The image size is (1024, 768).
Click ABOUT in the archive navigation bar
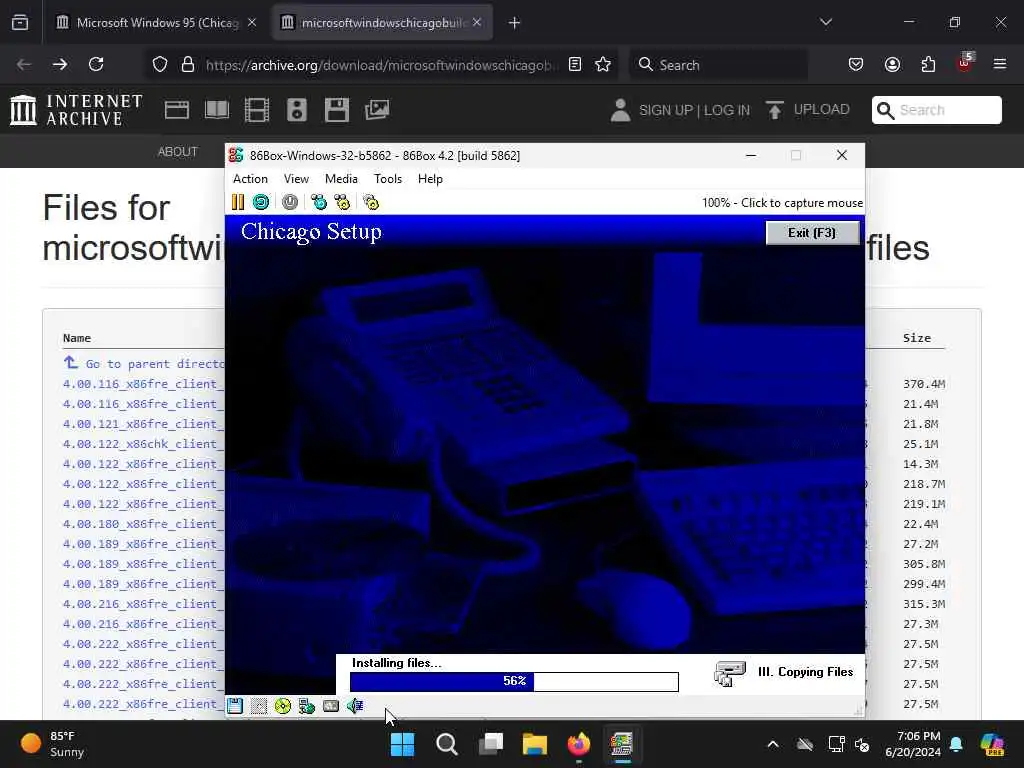(178, 152)
